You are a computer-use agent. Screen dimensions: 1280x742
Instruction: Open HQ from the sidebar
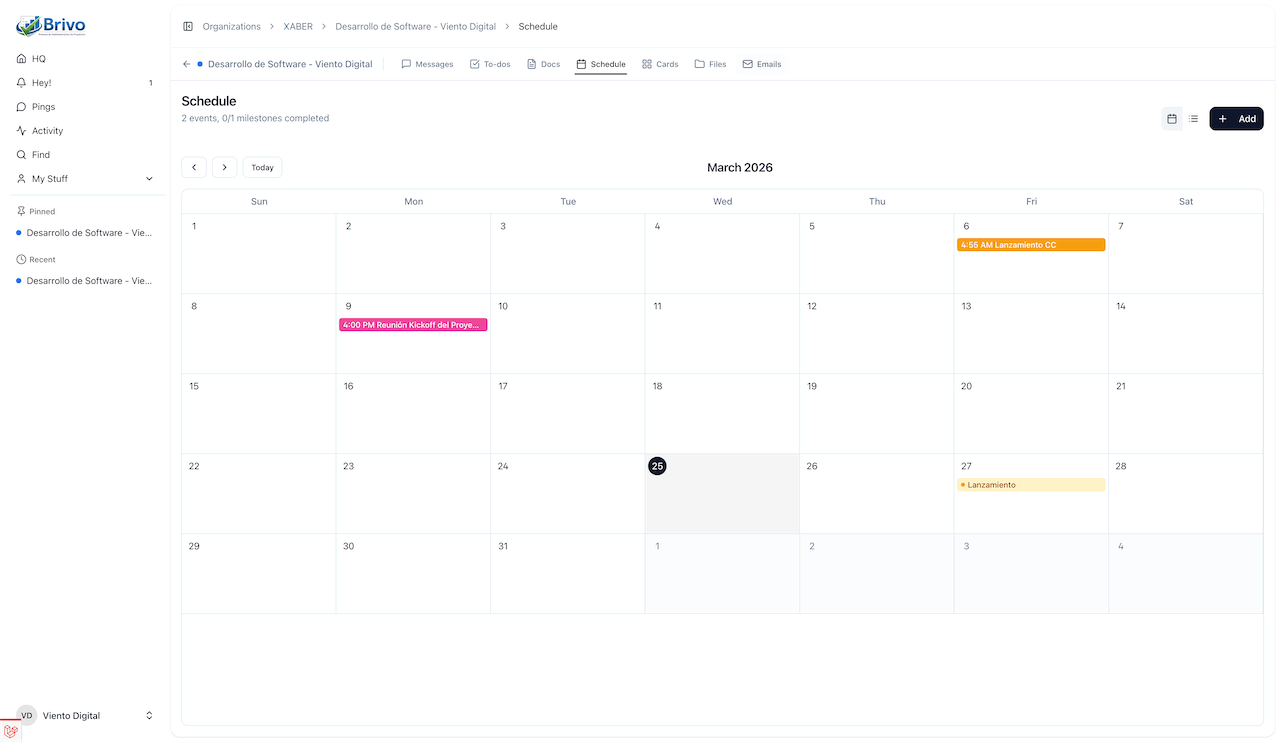coord(39,59)
